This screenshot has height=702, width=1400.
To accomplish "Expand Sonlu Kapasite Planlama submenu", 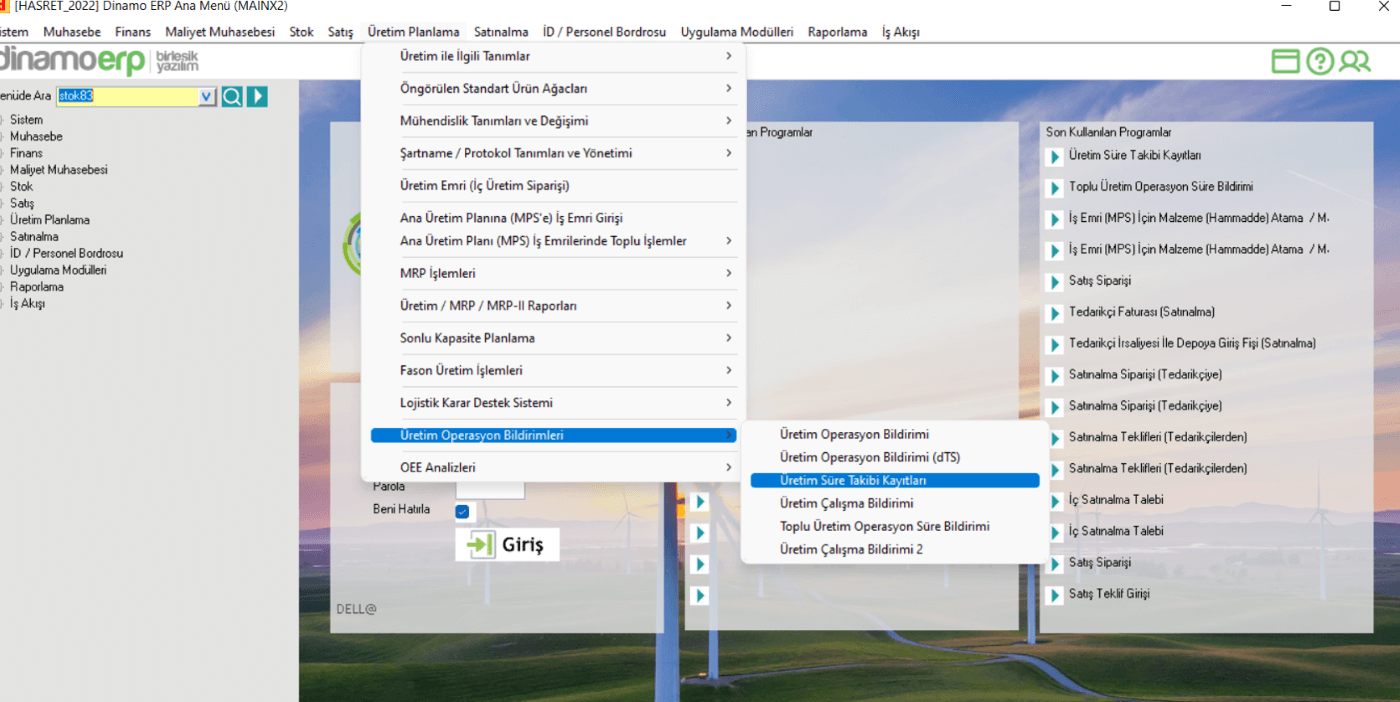I will point(553,338).
